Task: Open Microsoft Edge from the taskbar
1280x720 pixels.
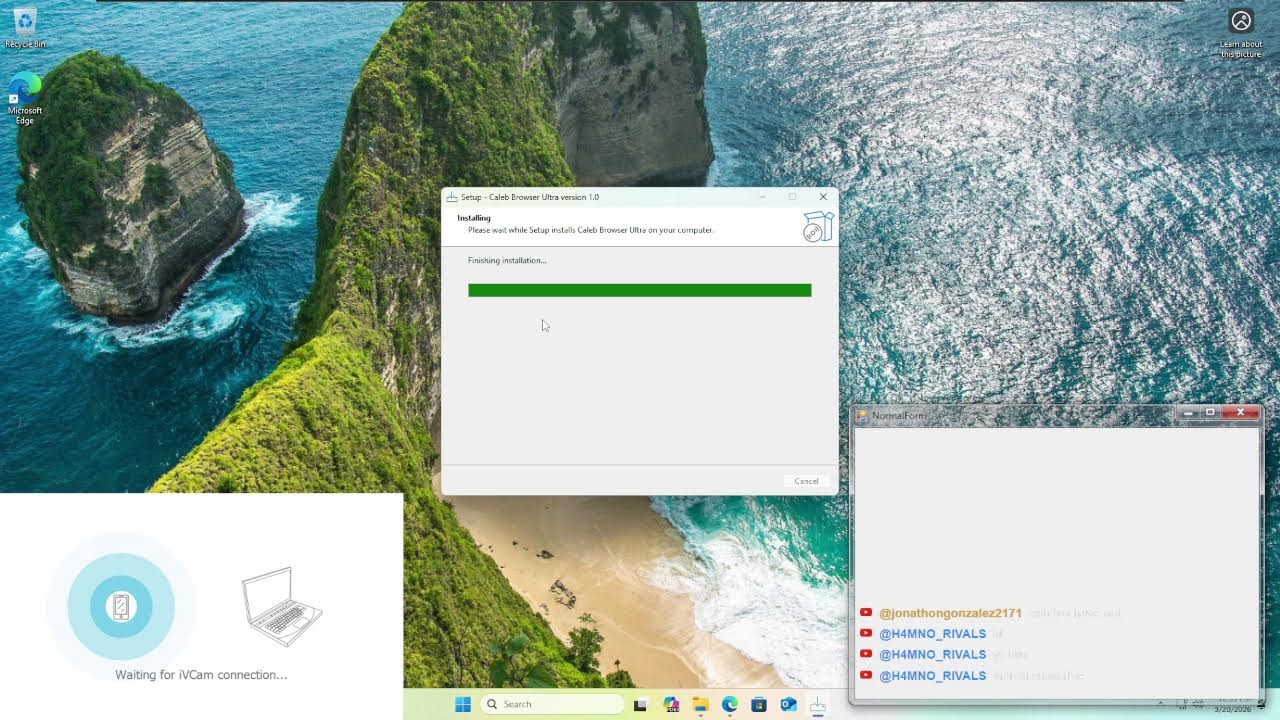Action: [x=730, y=704]
